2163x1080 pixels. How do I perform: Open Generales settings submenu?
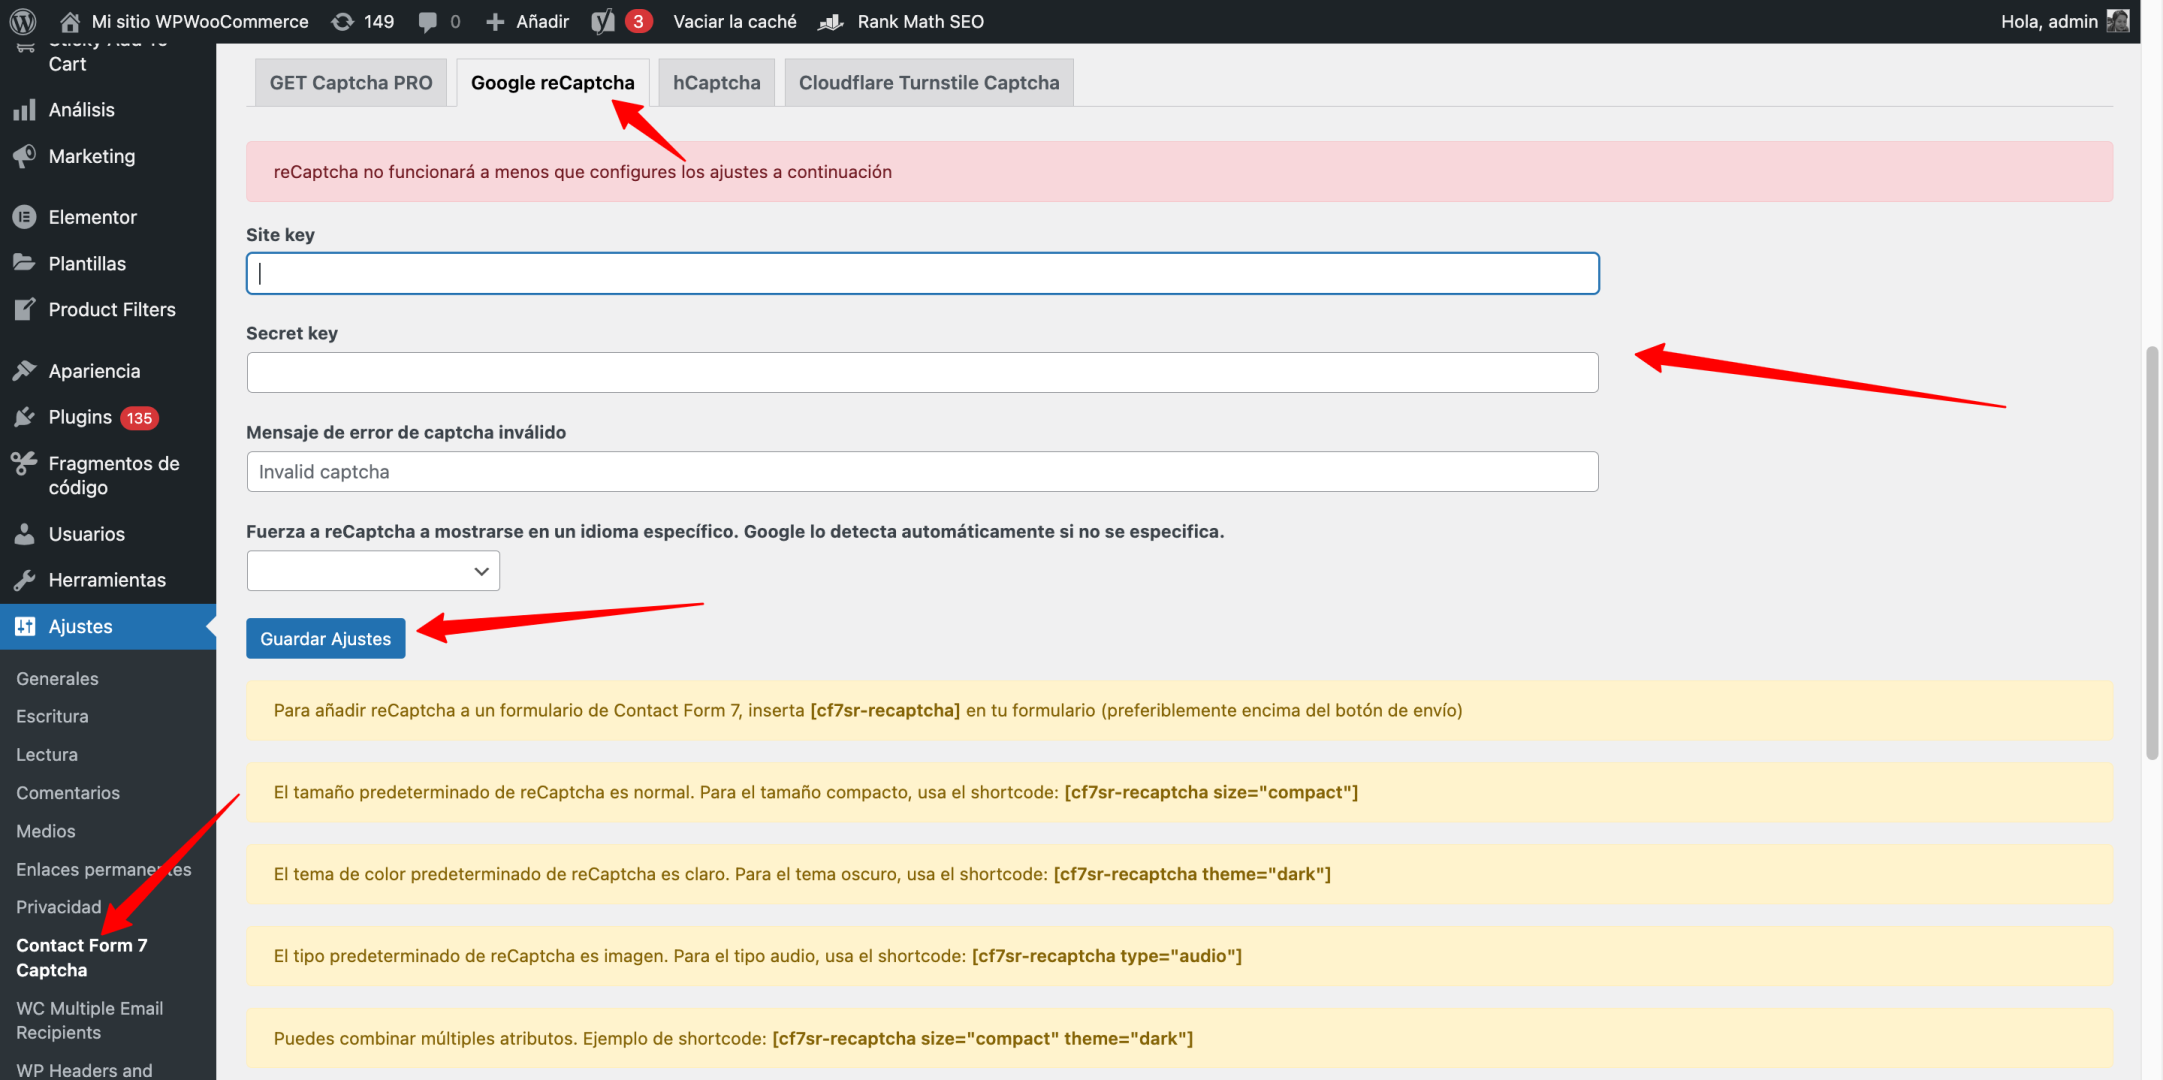[x=57, y=678]
